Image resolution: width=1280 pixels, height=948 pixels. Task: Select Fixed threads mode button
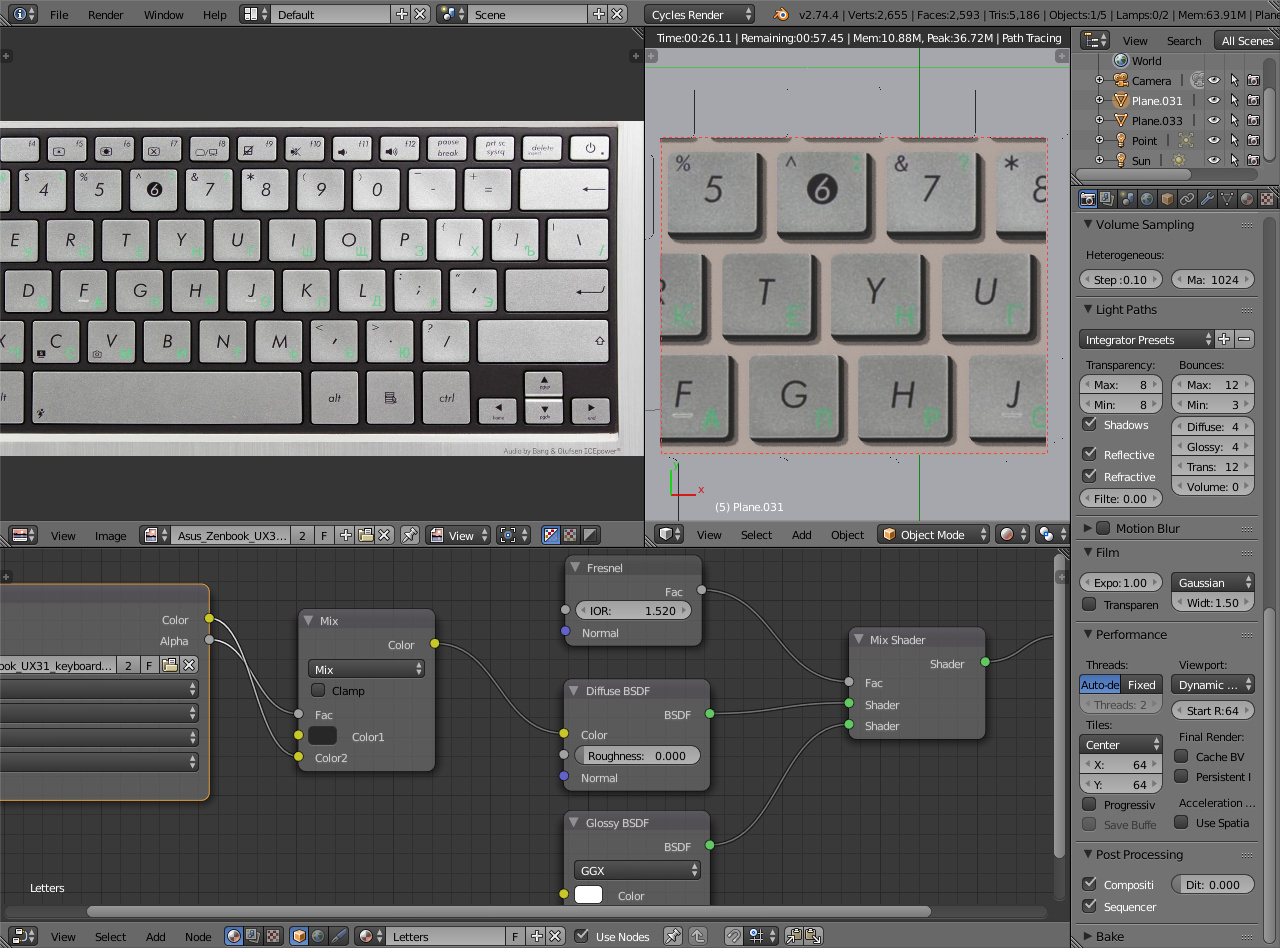pyautogui.click(x=1141, y=685)
